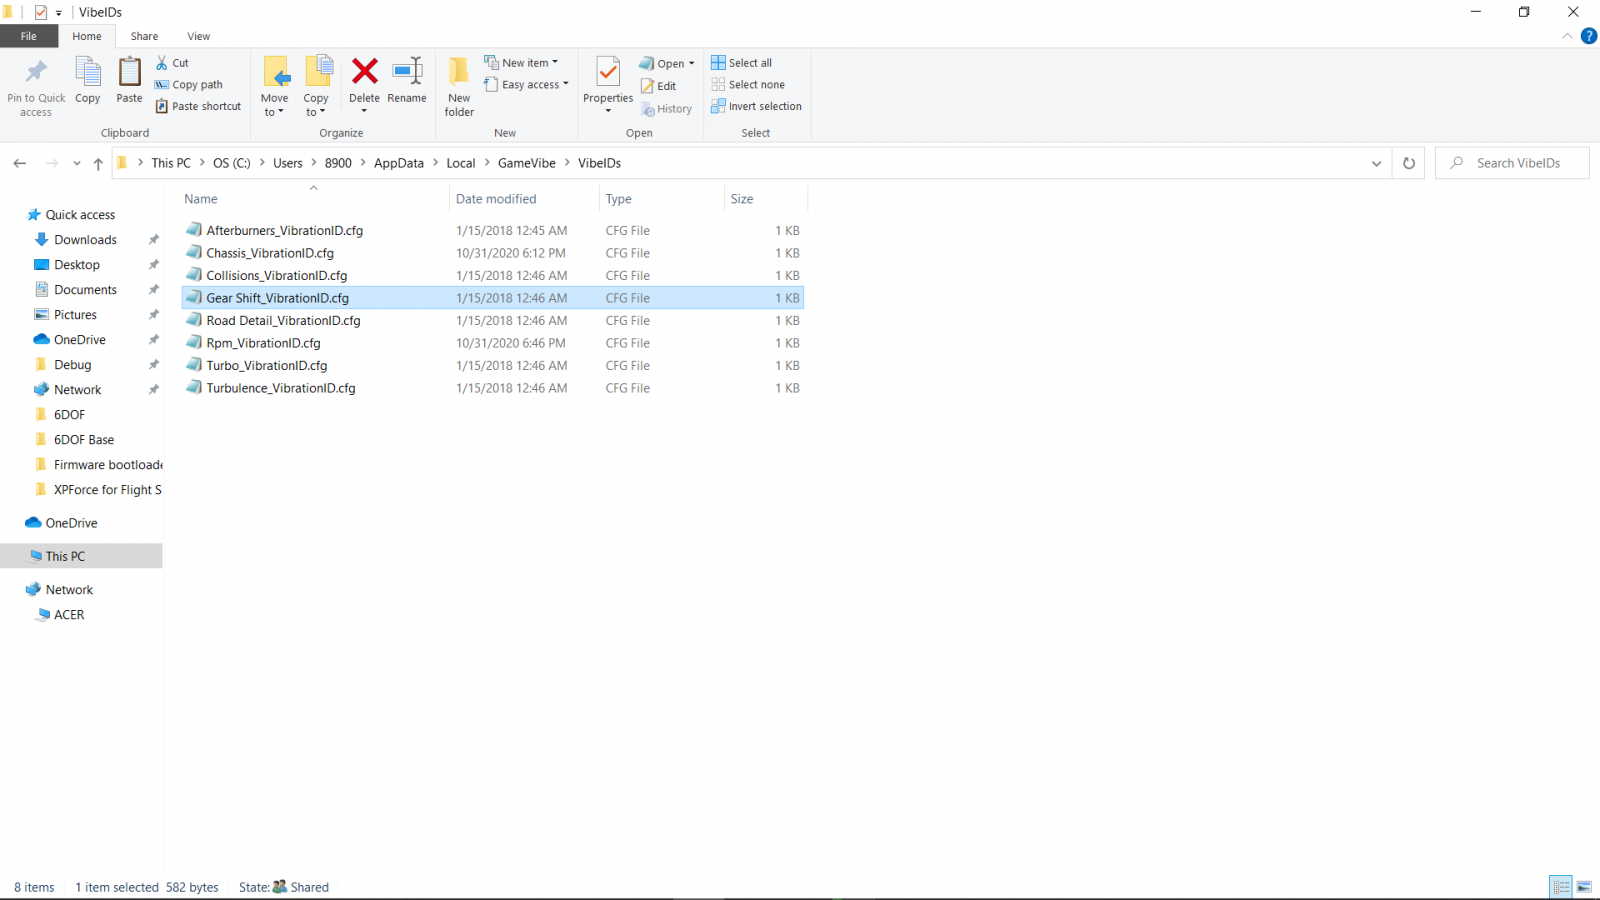The height and width of the screenshot is (900, 1600).
Task: Click Select none in the ribbon
Action: (748, 85)
